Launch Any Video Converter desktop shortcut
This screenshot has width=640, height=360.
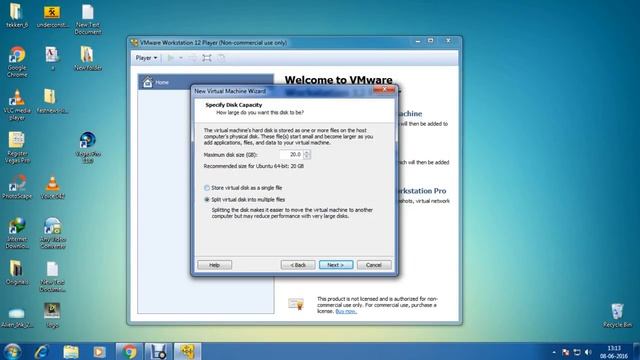[x=52, y=233]
